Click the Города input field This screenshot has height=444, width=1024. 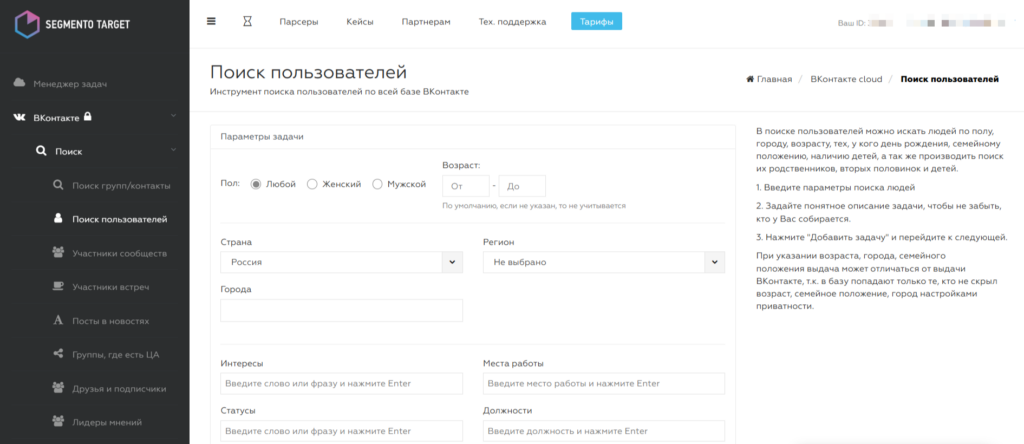(x=342, y=310)
